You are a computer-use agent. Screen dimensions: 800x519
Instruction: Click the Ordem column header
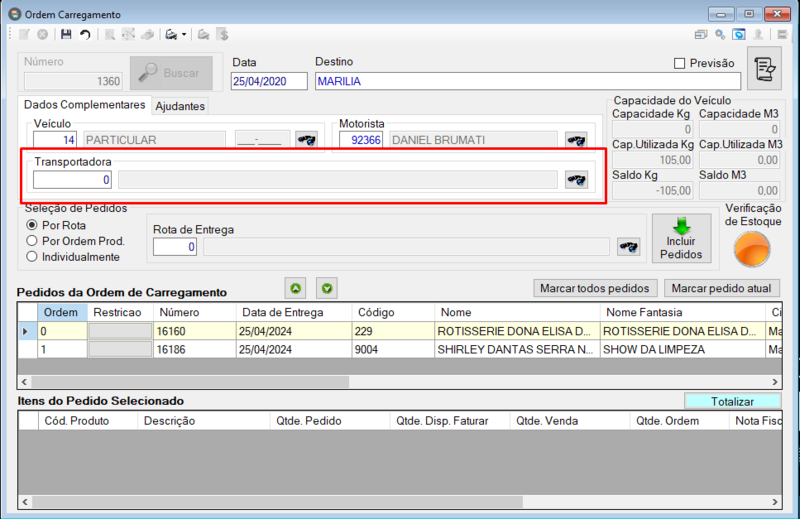coord(62,312)
